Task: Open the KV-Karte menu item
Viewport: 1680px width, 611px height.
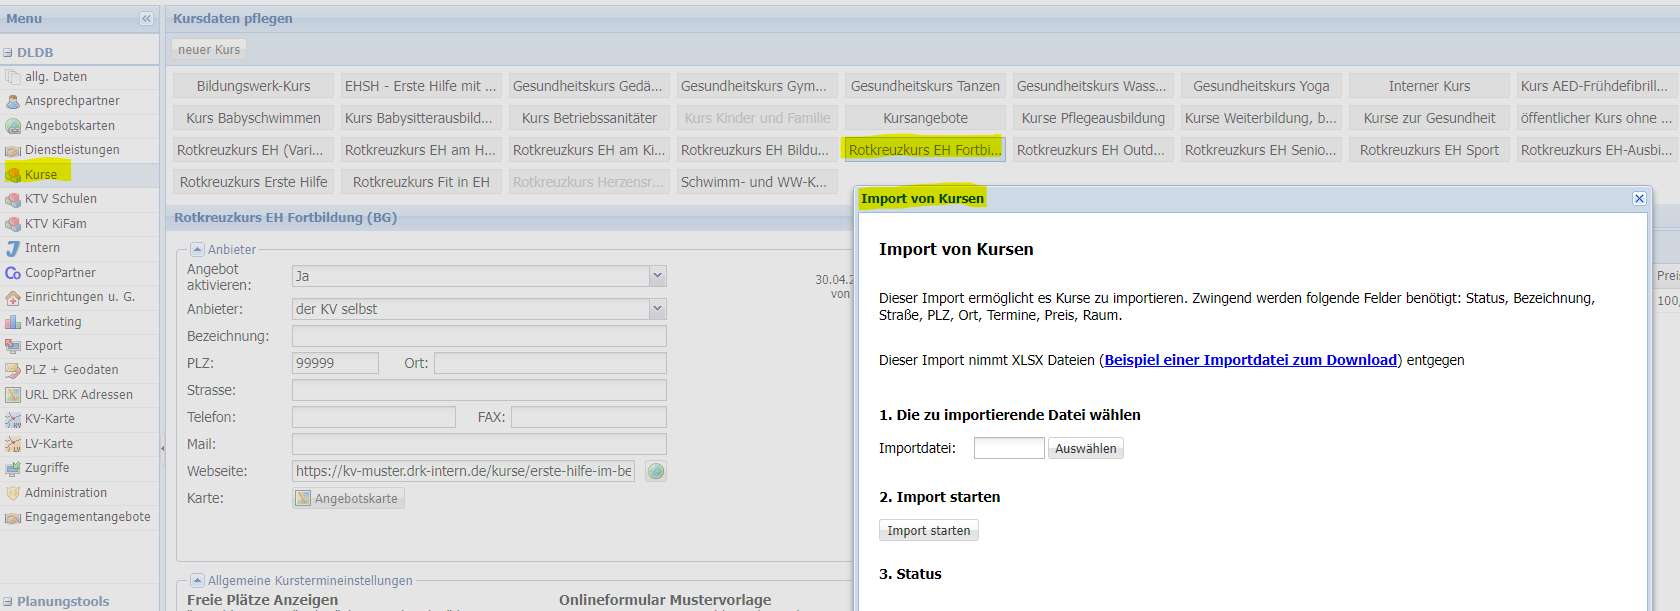Action: click(x=49, y=419)
